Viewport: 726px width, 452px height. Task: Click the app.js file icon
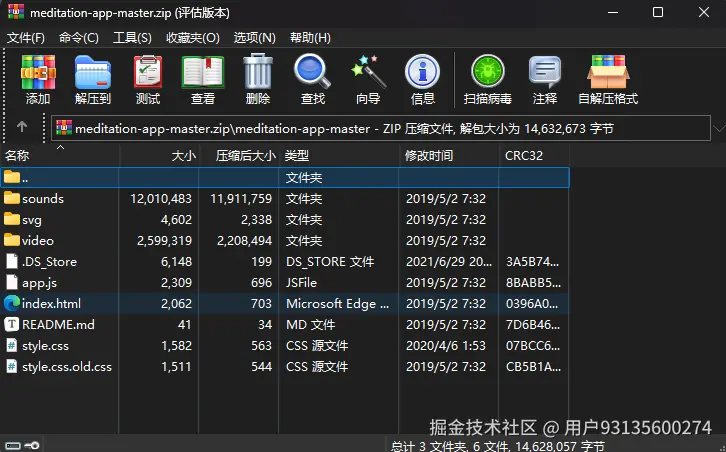[x=12, y=282]
